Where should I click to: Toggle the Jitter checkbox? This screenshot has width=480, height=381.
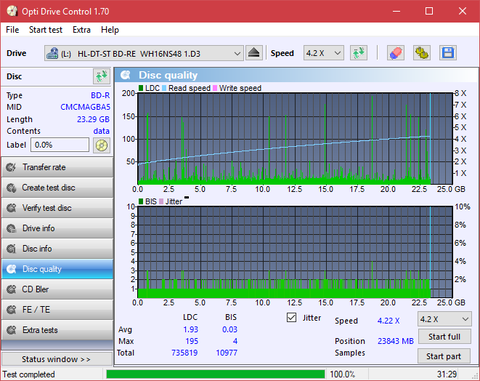pyautogui.click(x=291, y=318)
